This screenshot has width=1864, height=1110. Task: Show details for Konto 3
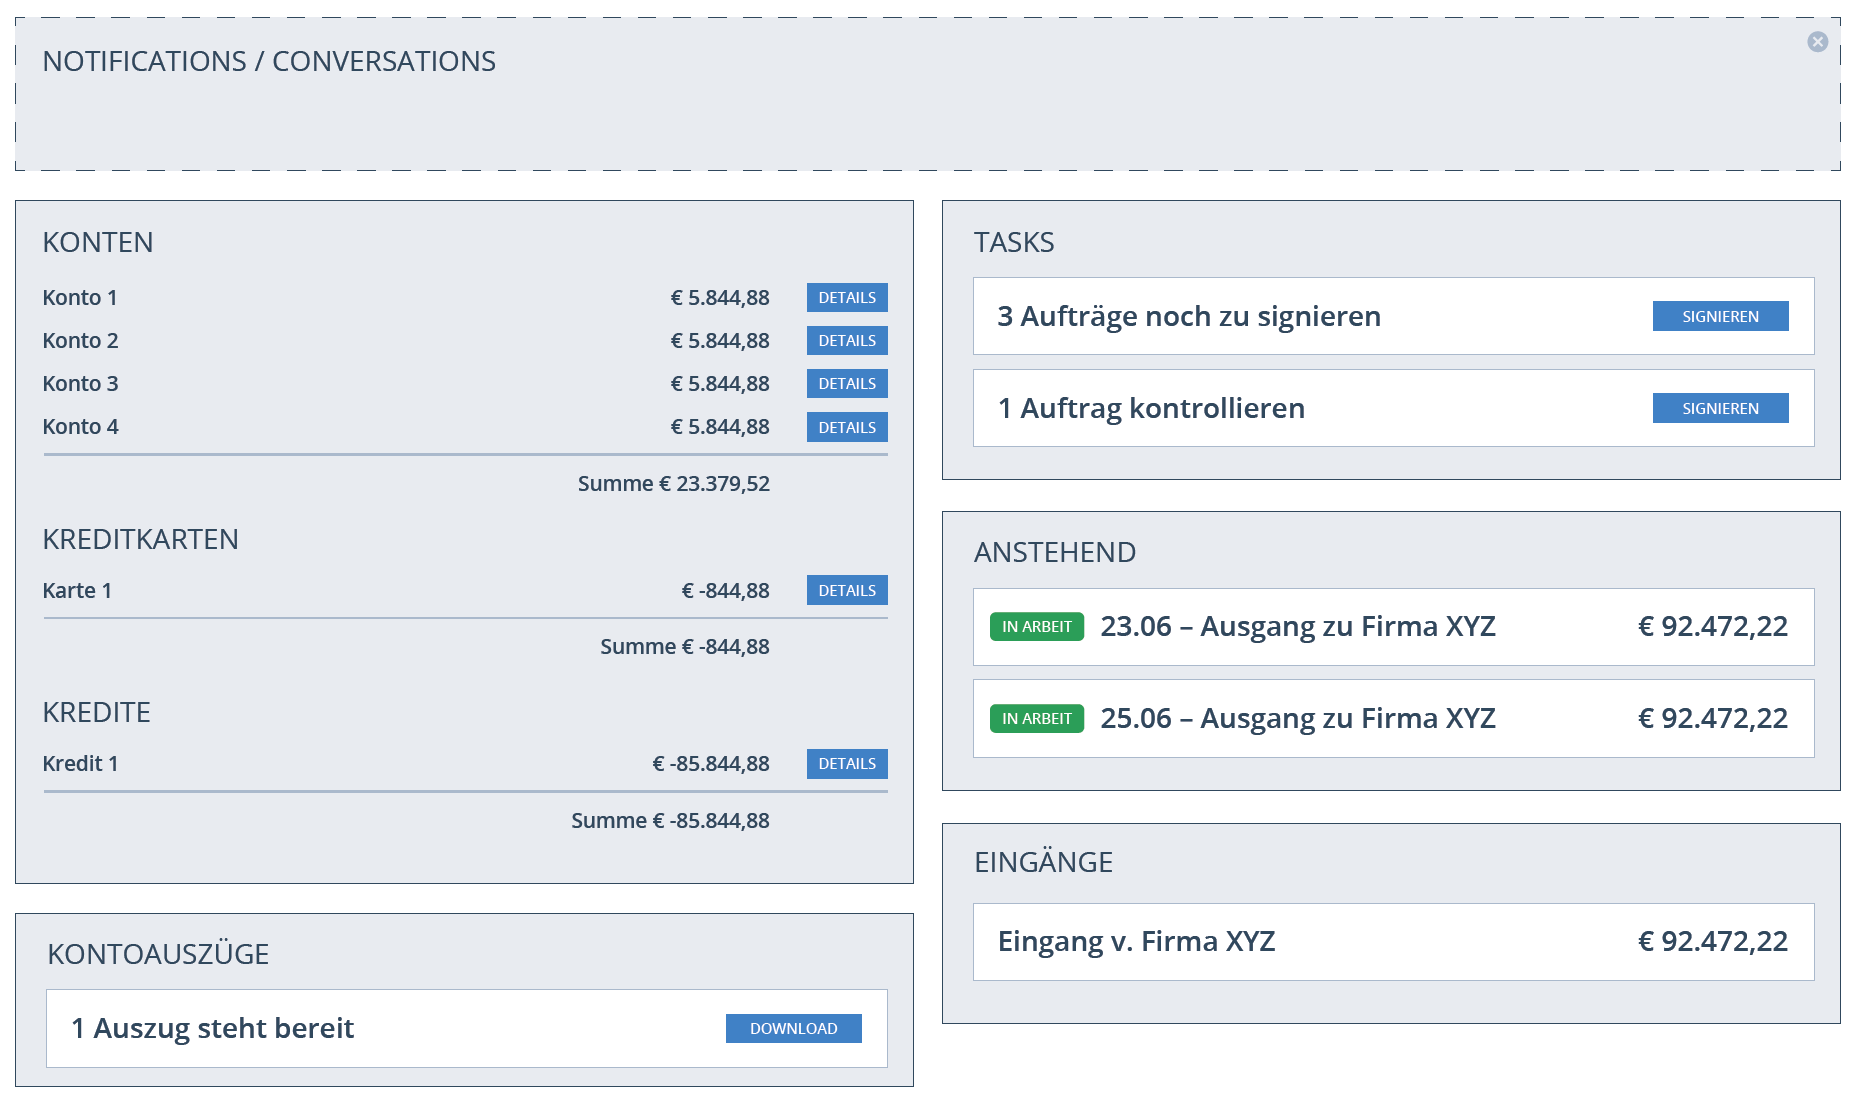click(846, 384)
